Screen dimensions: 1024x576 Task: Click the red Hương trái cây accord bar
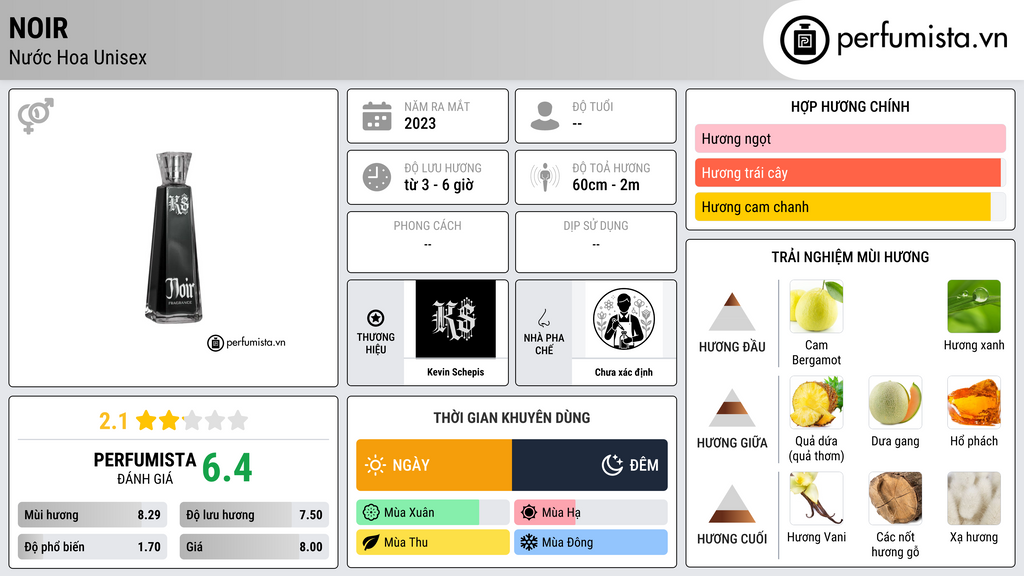[850, 172]
